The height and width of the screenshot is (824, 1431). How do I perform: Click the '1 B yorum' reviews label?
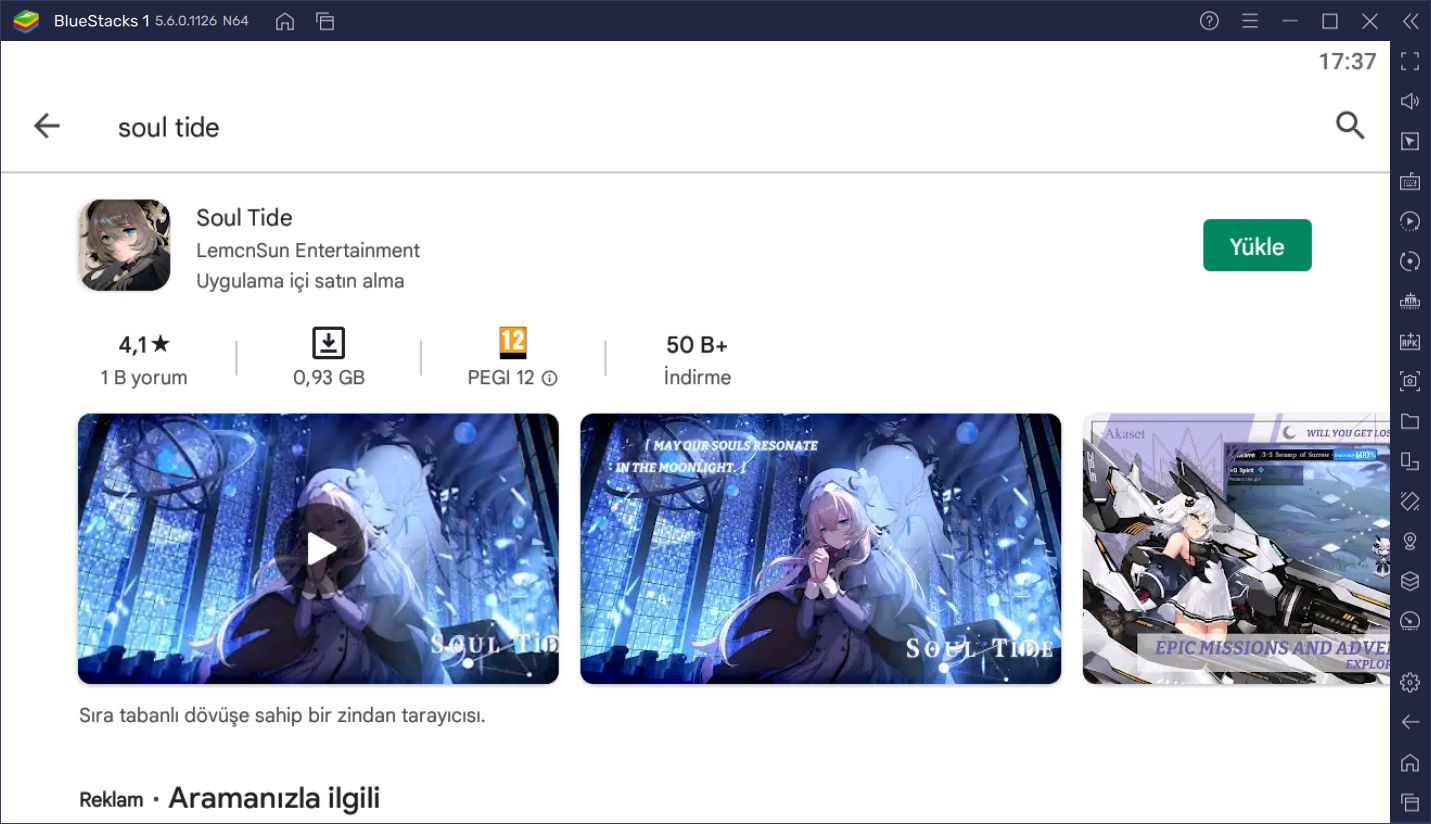144,378
